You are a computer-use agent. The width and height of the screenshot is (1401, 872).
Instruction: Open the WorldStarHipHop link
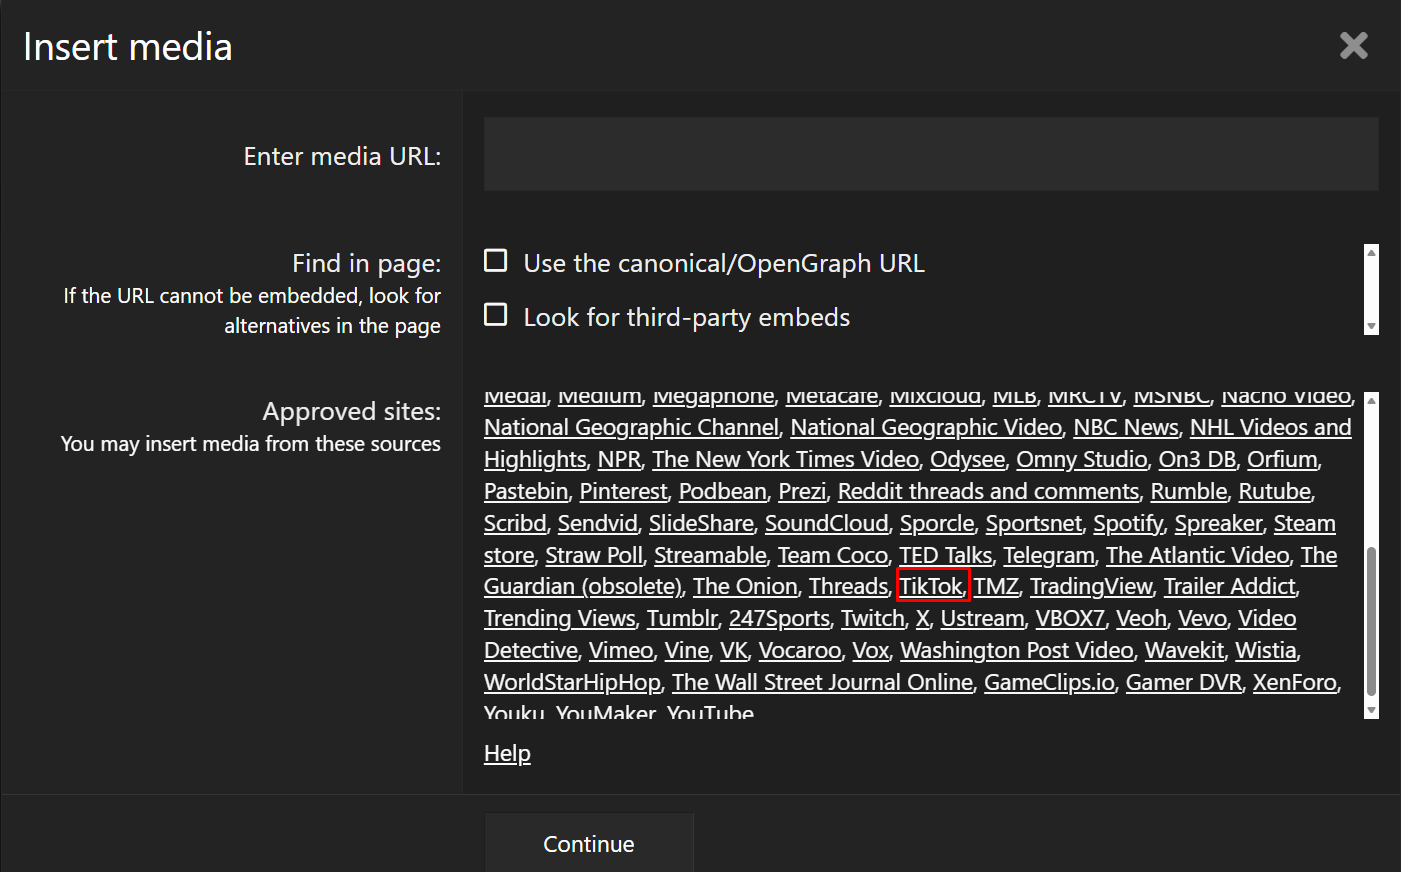572,683
